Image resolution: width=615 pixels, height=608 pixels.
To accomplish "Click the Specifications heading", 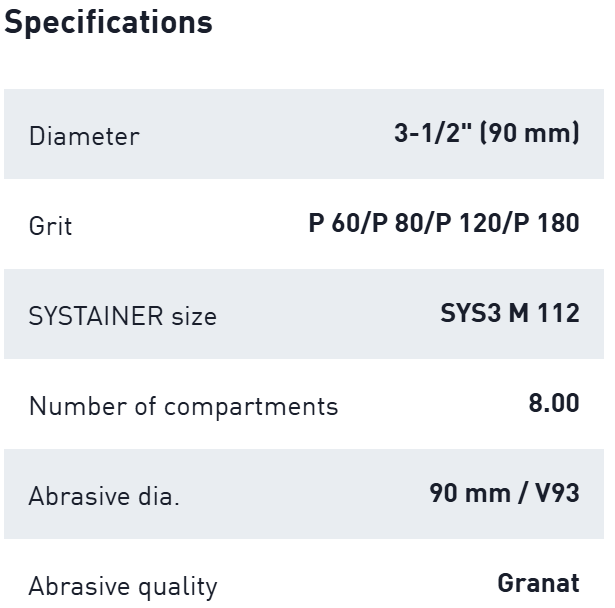I will (108, 22).
